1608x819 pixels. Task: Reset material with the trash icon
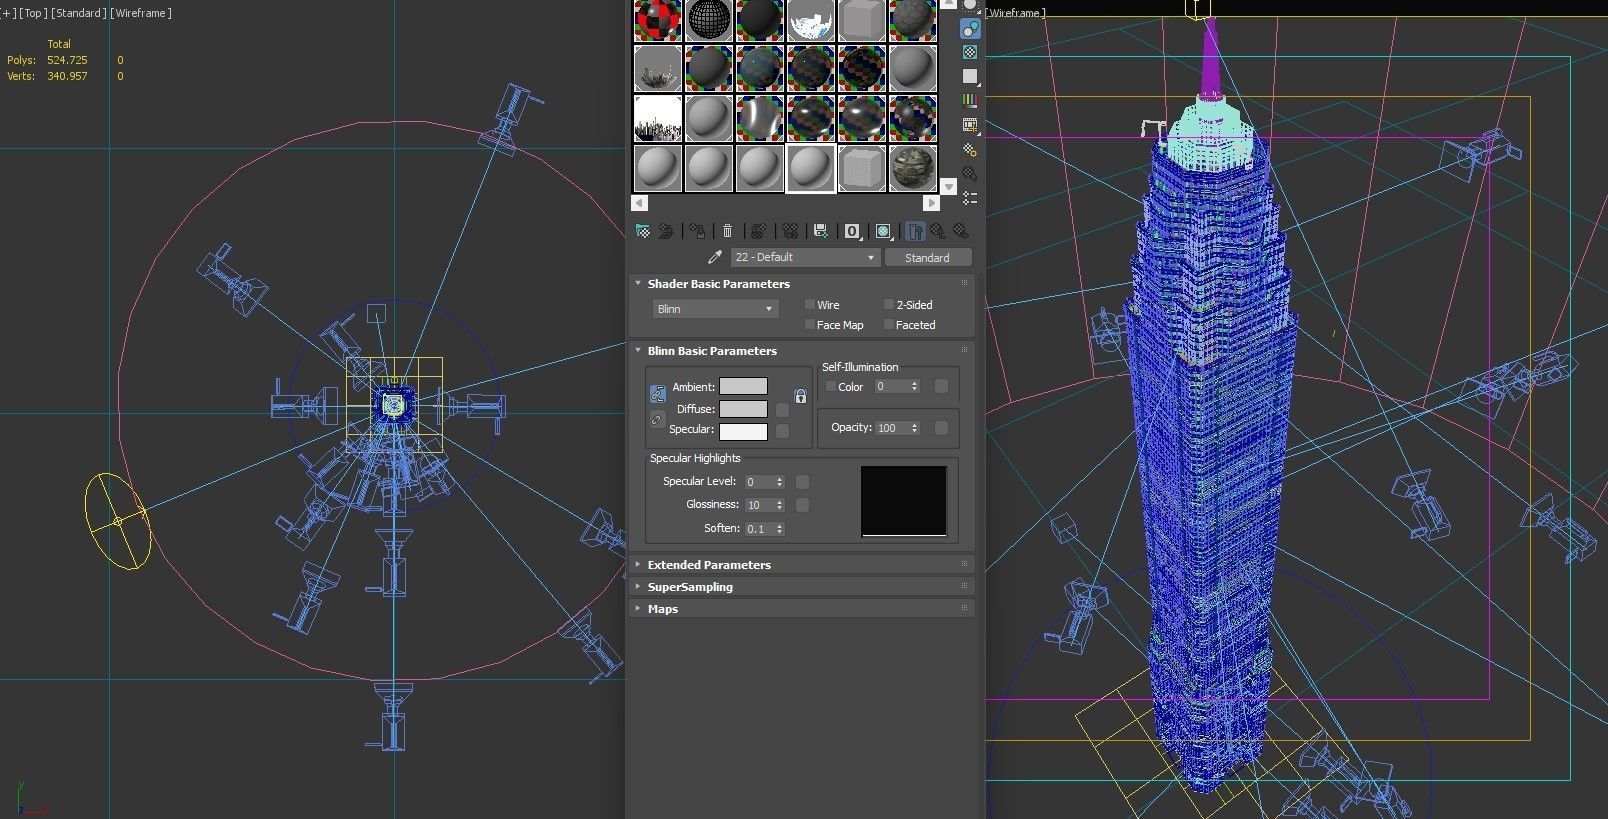[x=727, y=231]
